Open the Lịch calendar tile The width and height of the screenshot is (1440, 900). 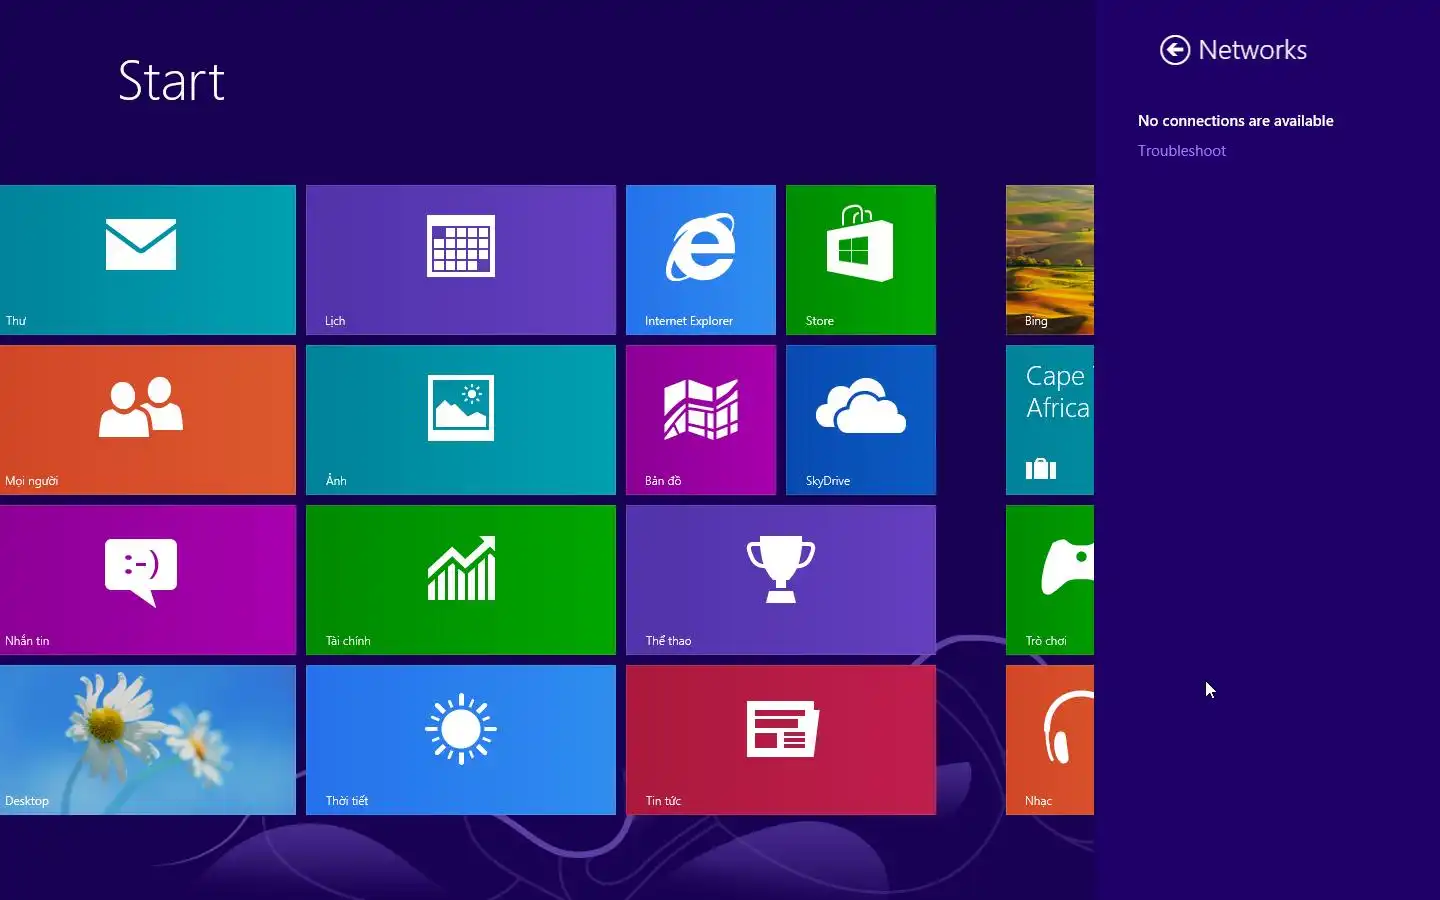[461, 260]
